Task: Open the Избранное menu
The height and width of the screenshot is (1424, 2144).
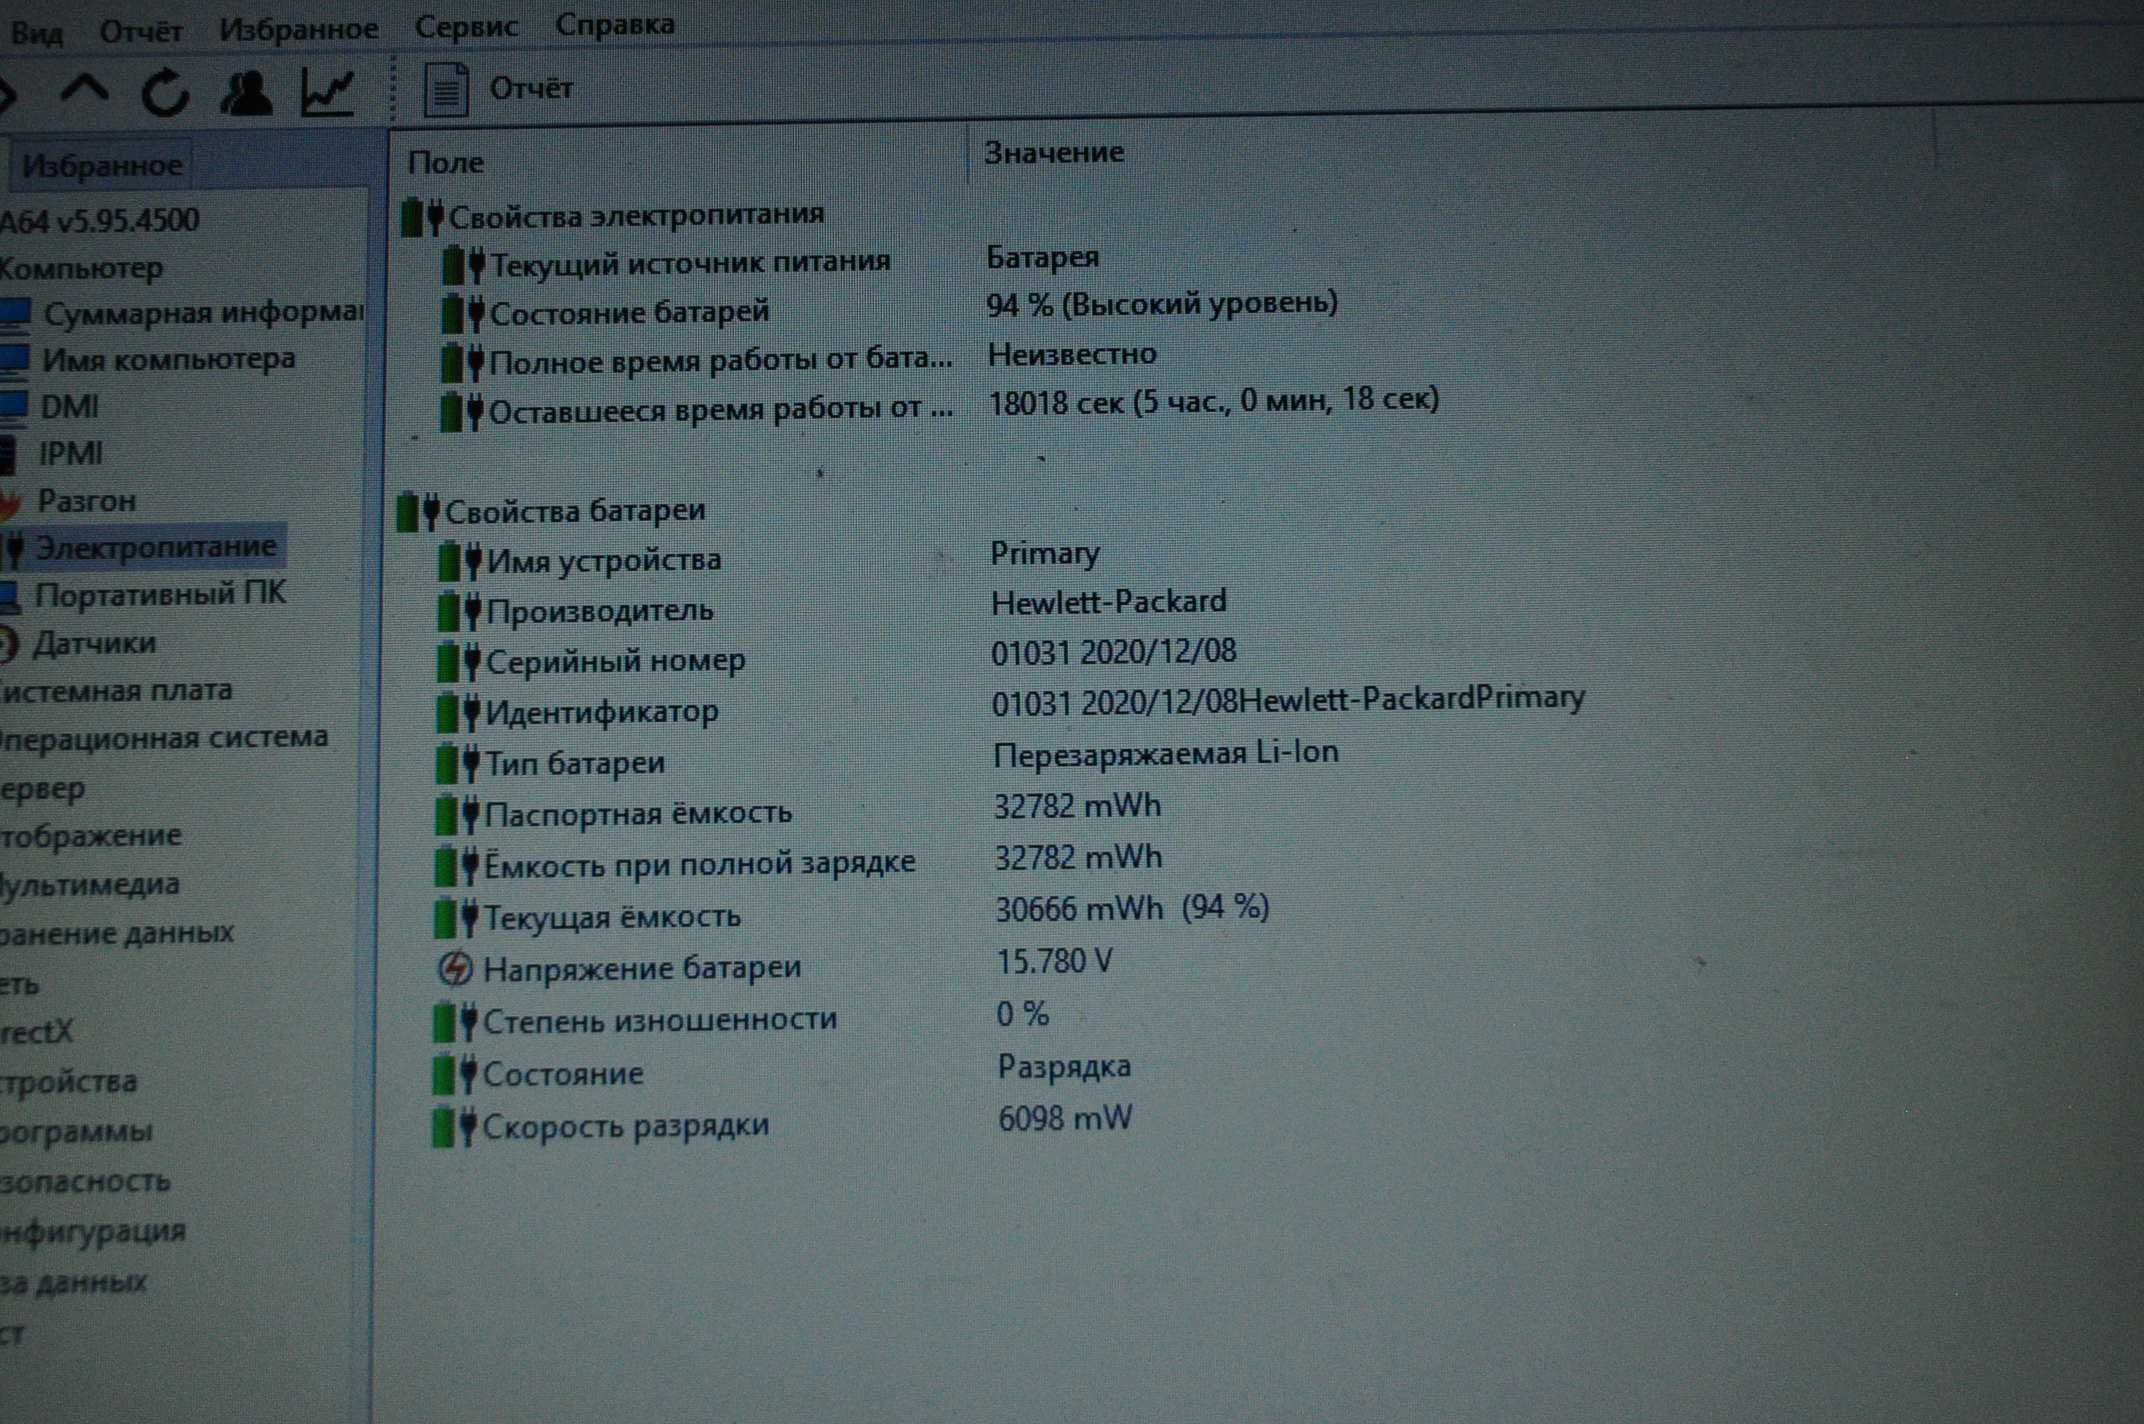Action: click(x=299, y=28)
